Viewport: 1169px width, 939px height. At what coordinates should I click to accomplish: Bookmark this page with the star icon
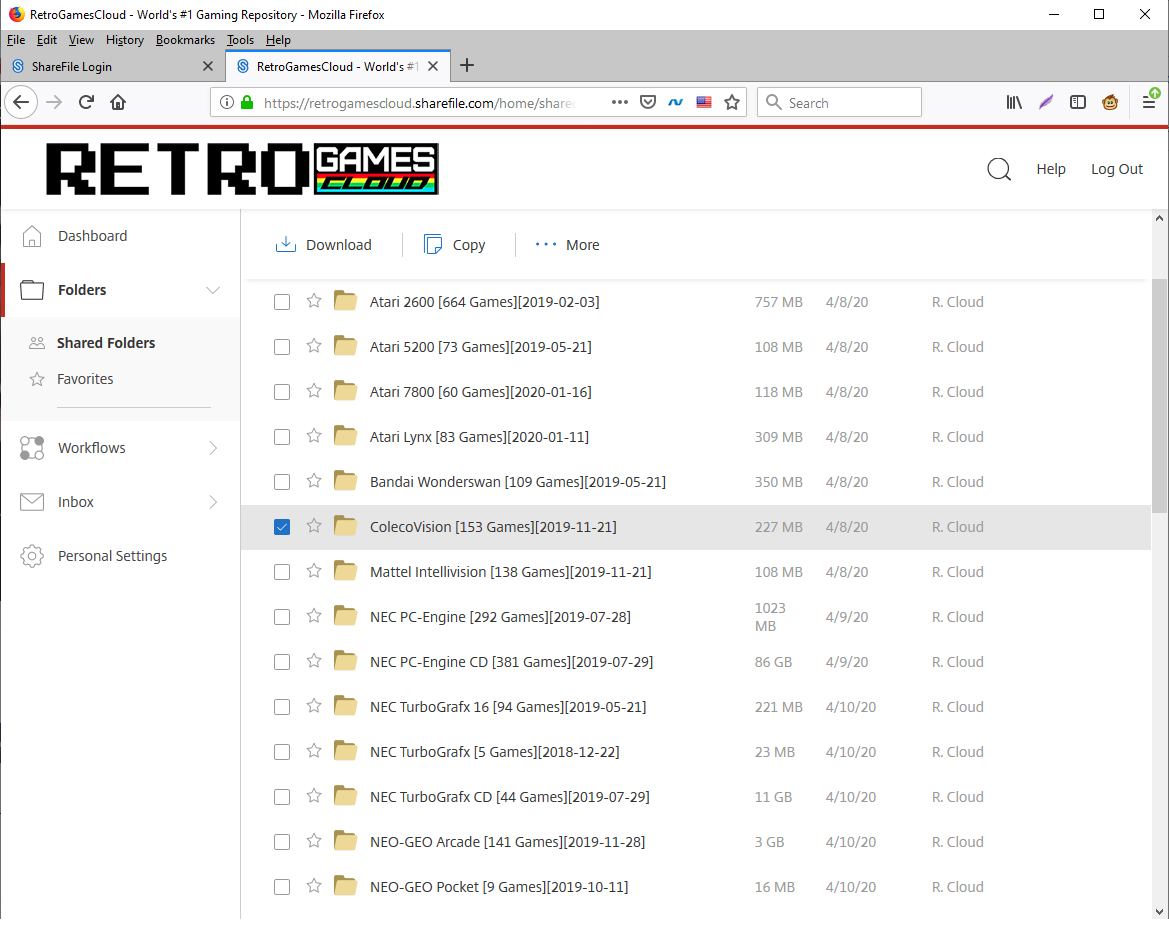(x=732, y=102)
